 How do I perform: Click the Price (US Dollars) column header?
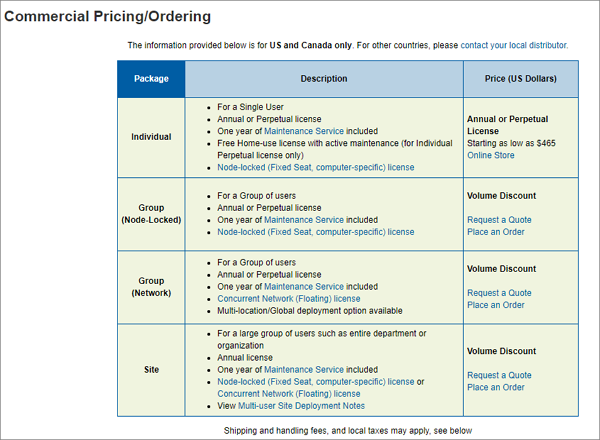520,79
